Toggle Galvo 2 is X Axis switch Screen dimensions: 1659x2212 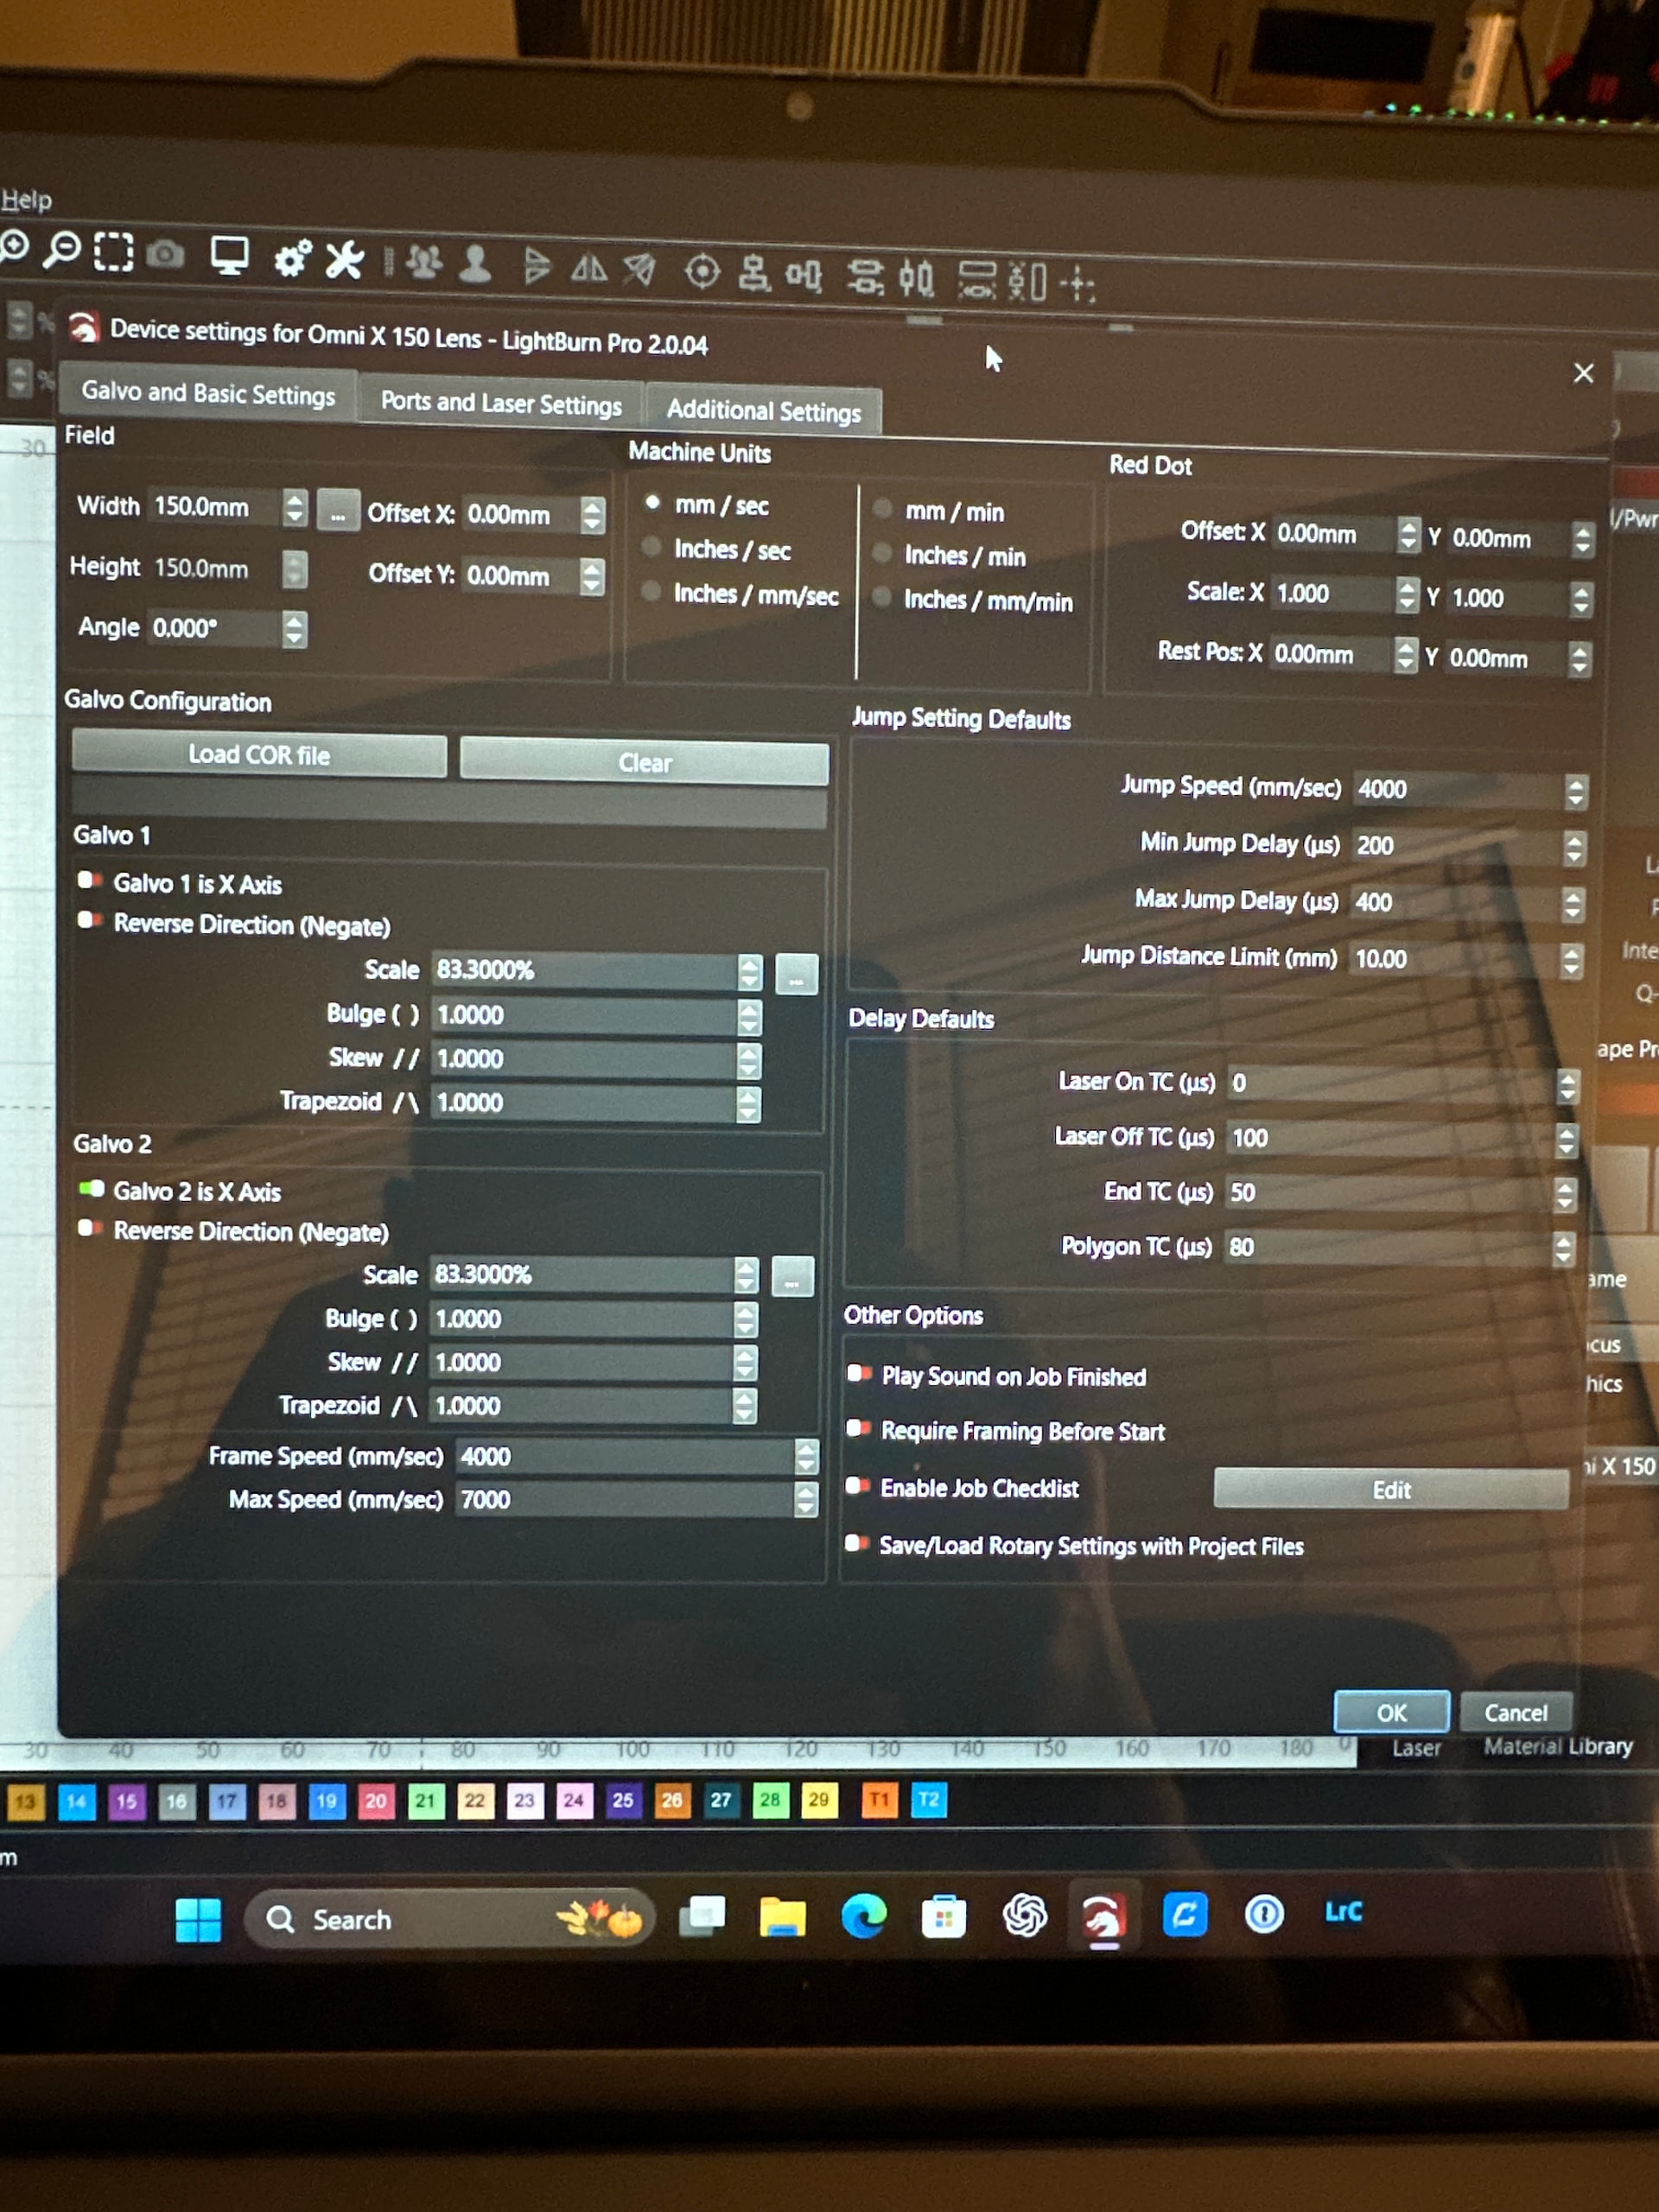[91, 1189]
